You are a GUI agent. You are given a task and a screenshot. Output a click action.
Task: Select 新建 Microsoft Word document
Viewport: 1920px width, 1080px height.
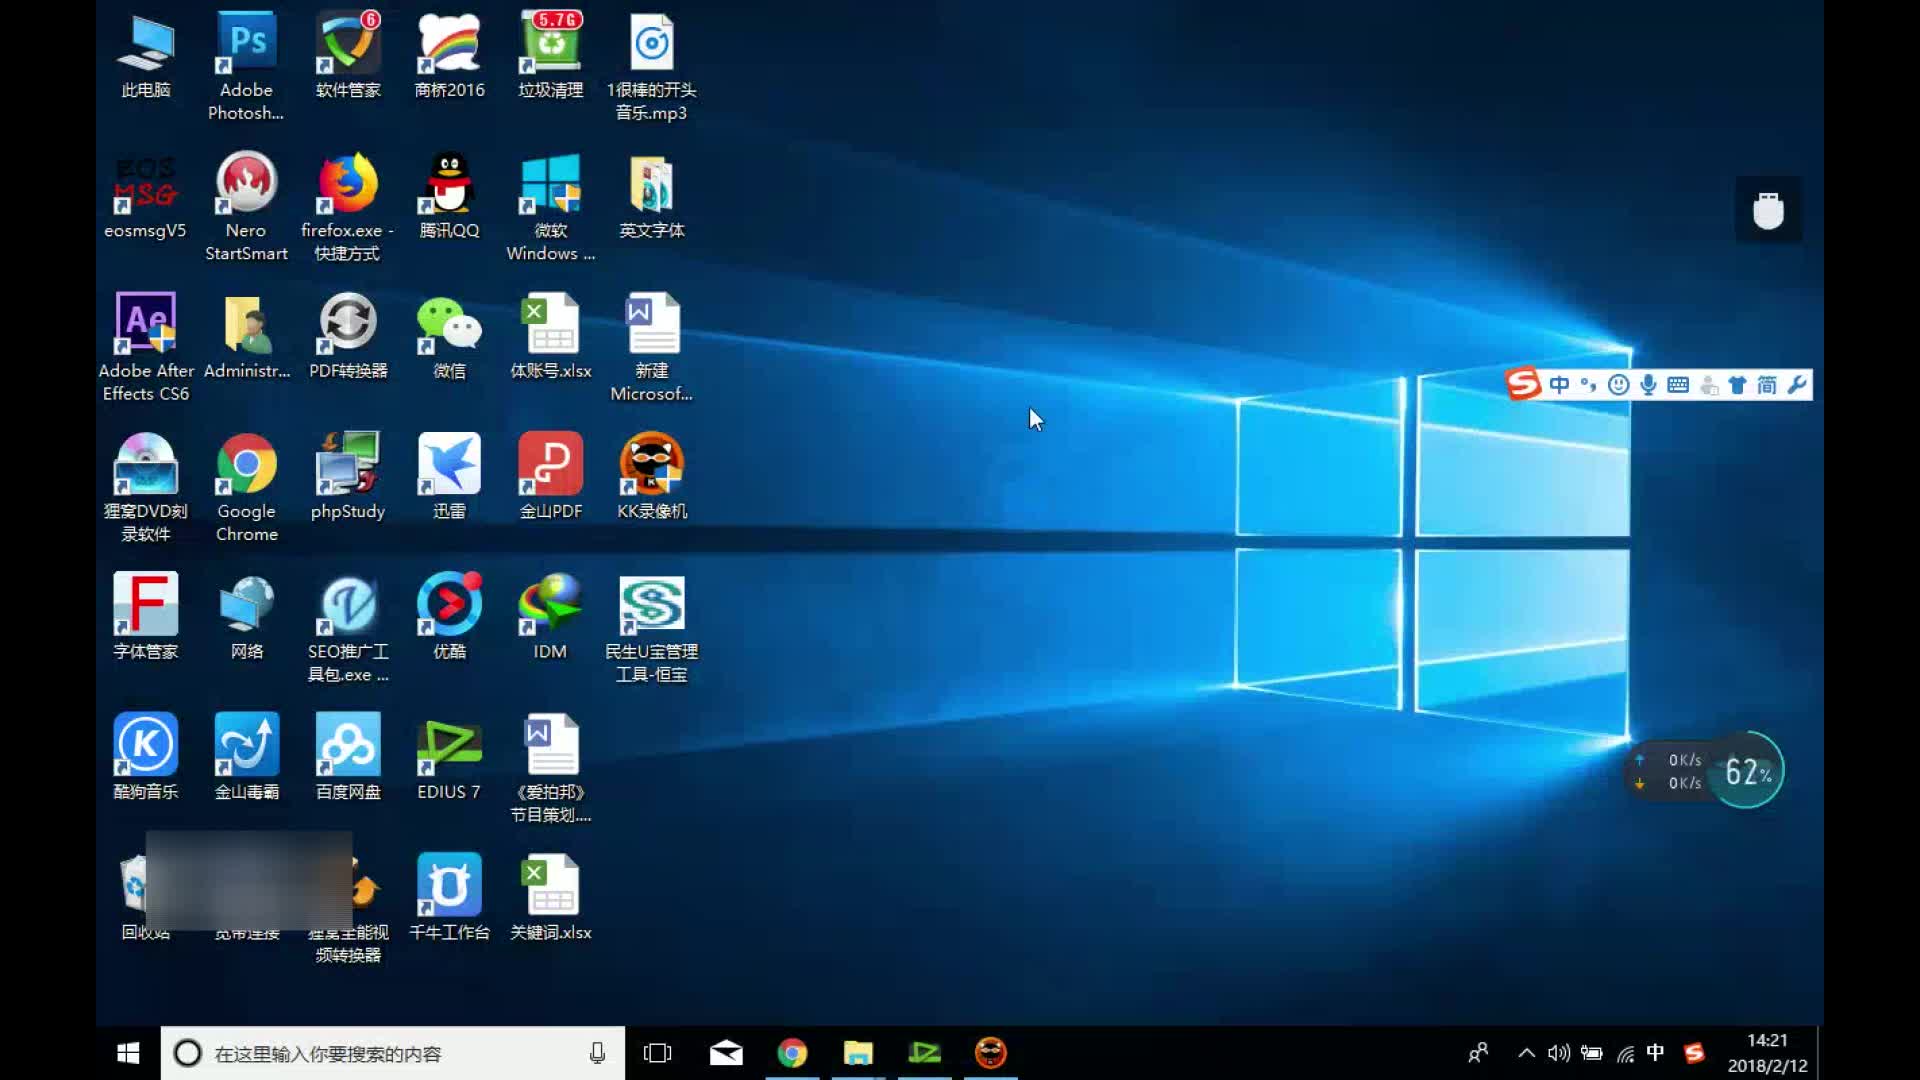tap(651, 347)
